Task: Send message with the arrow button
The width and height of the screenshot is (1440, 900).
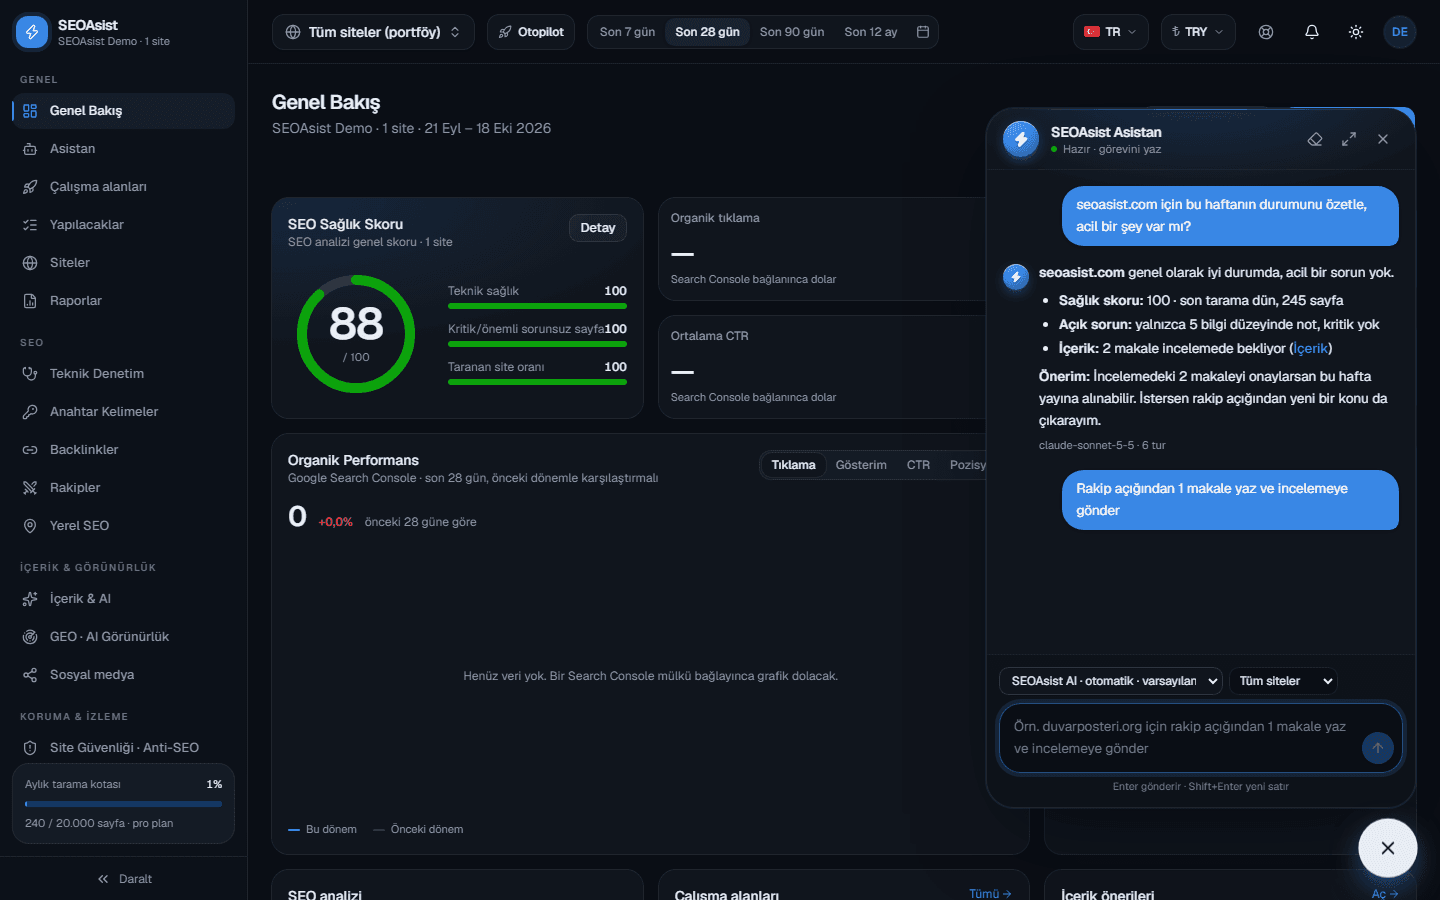Action: pos(1378,748)
